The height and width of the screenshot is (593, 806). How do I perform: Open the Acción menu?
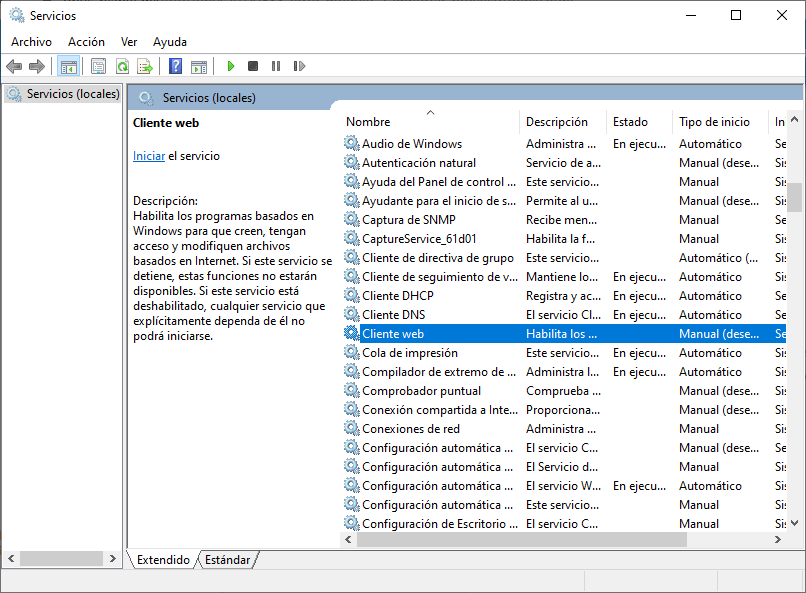coord(86,42)
